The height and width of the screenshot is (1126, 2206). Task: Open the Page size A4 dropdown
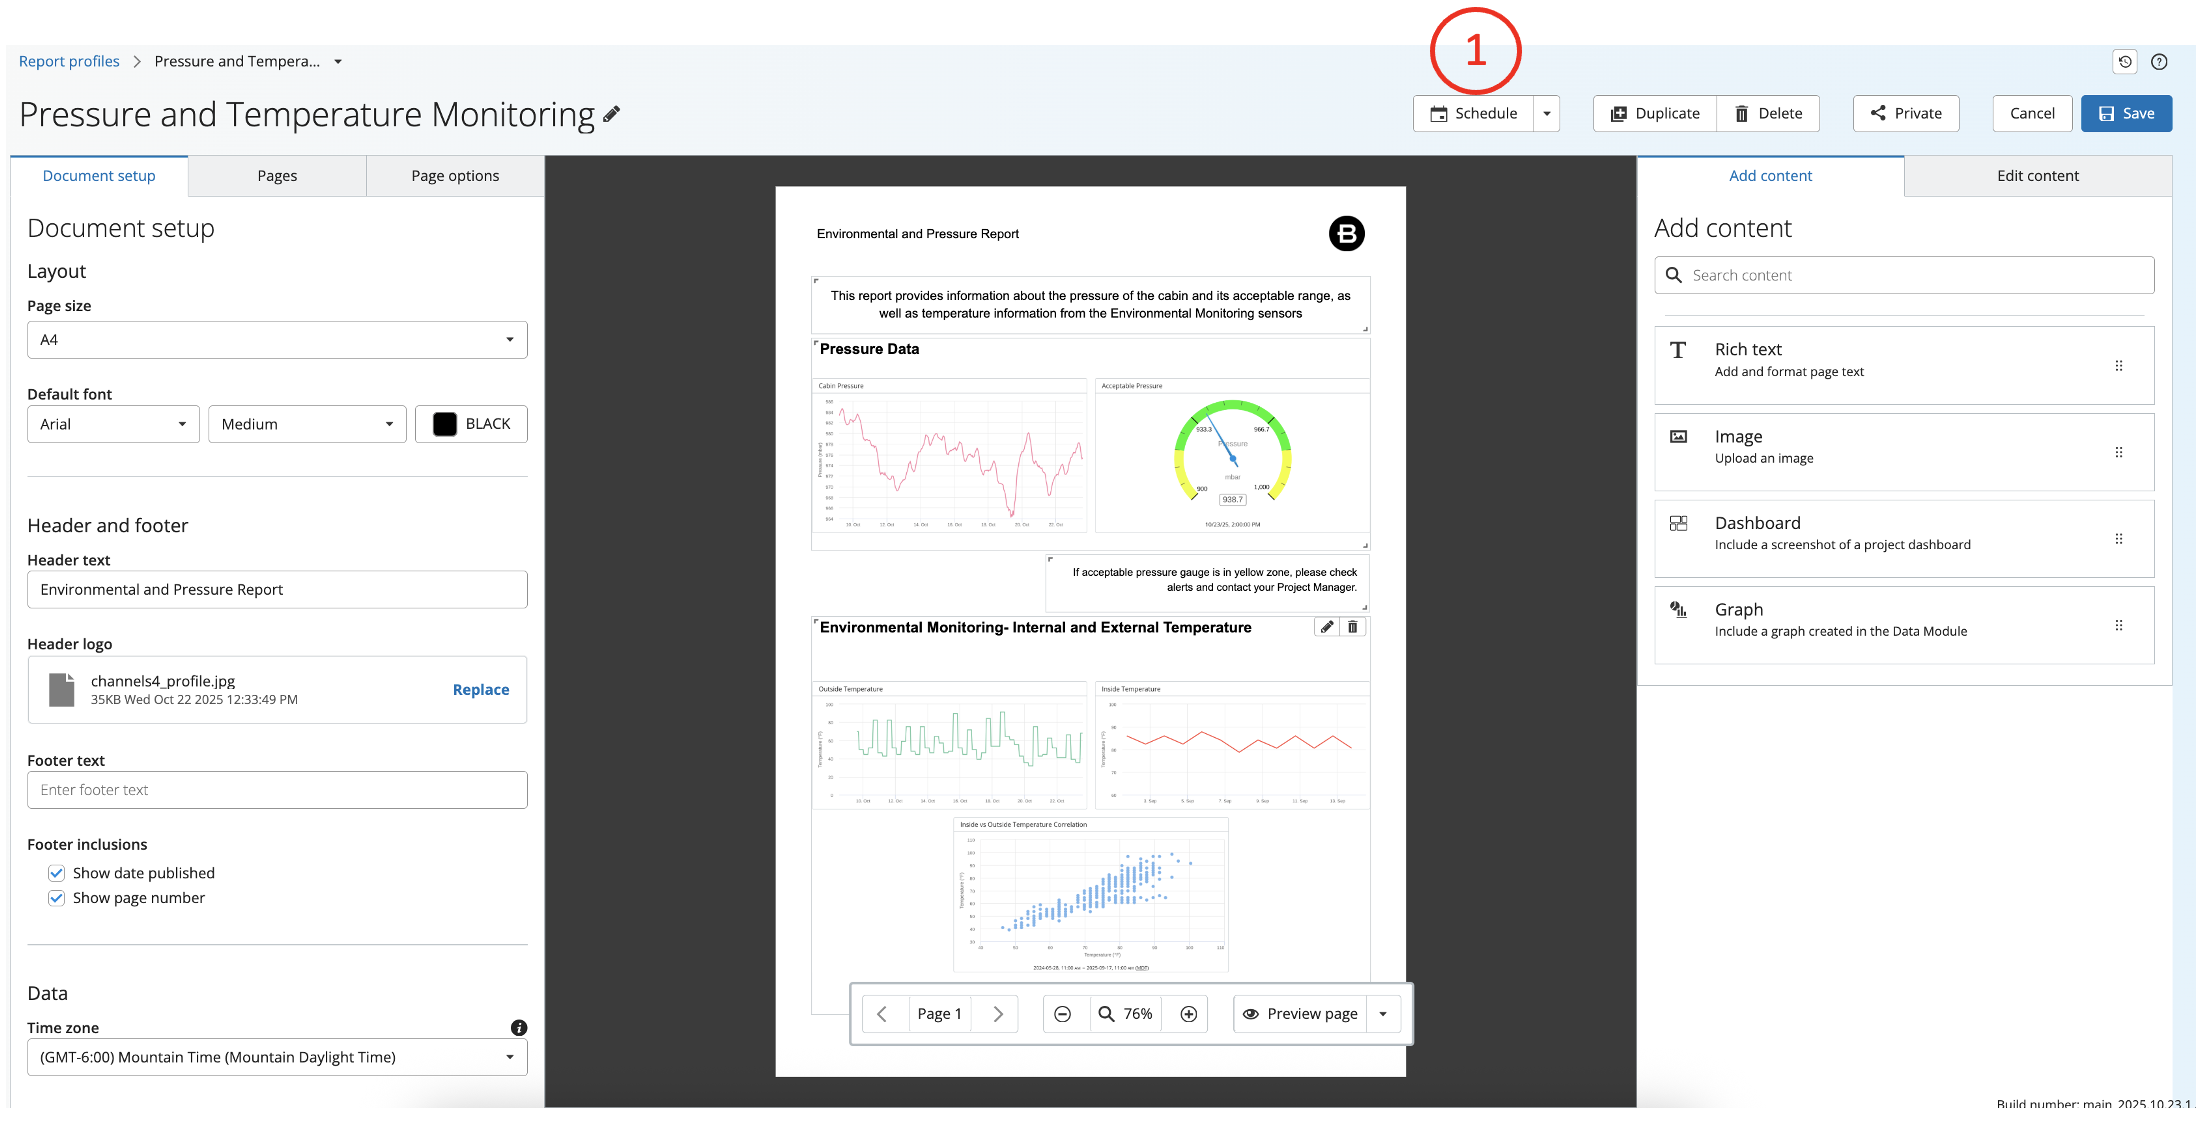tap(277, 340)
